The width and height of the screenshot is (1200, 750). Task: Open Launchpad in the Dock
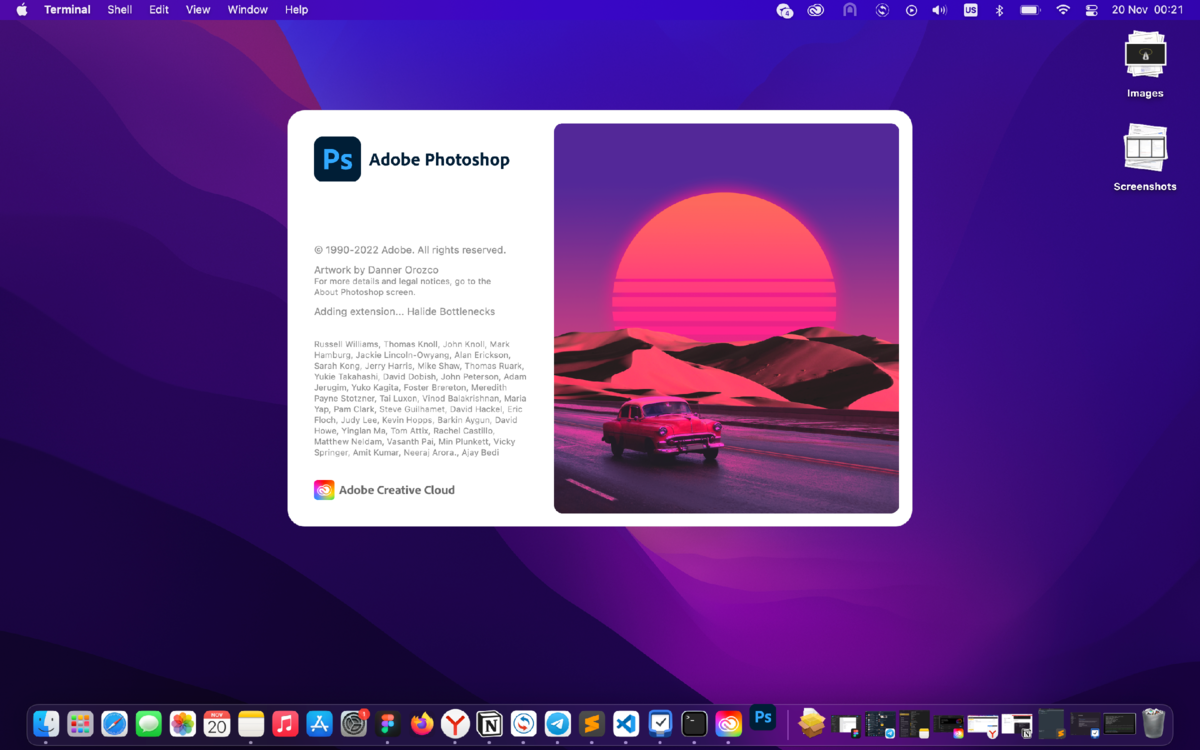click(80, 723)
